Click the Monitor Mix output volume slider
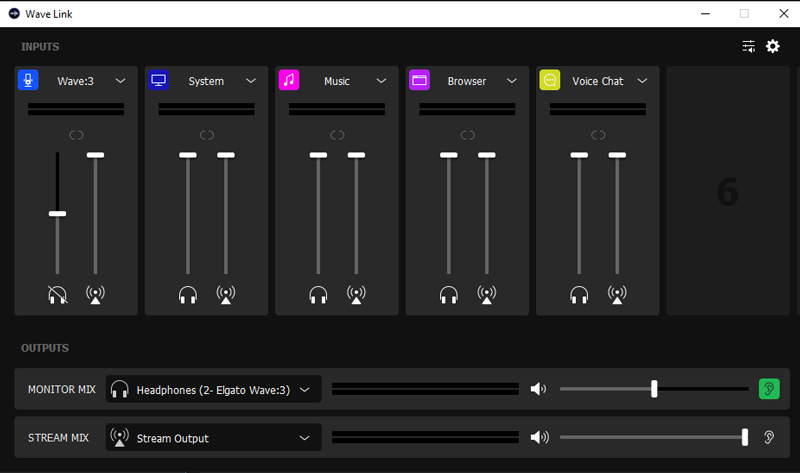The width and height of the screenshot is (800, 473). click(654, 389)
